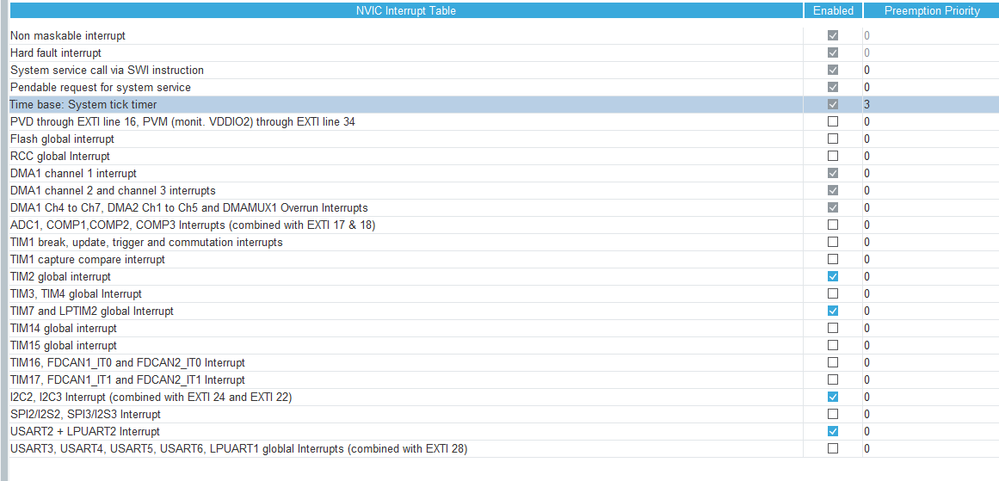Click Time base System tick timer checkbox
The width and height of the screenshot is (999, 481).
[833, 104]
